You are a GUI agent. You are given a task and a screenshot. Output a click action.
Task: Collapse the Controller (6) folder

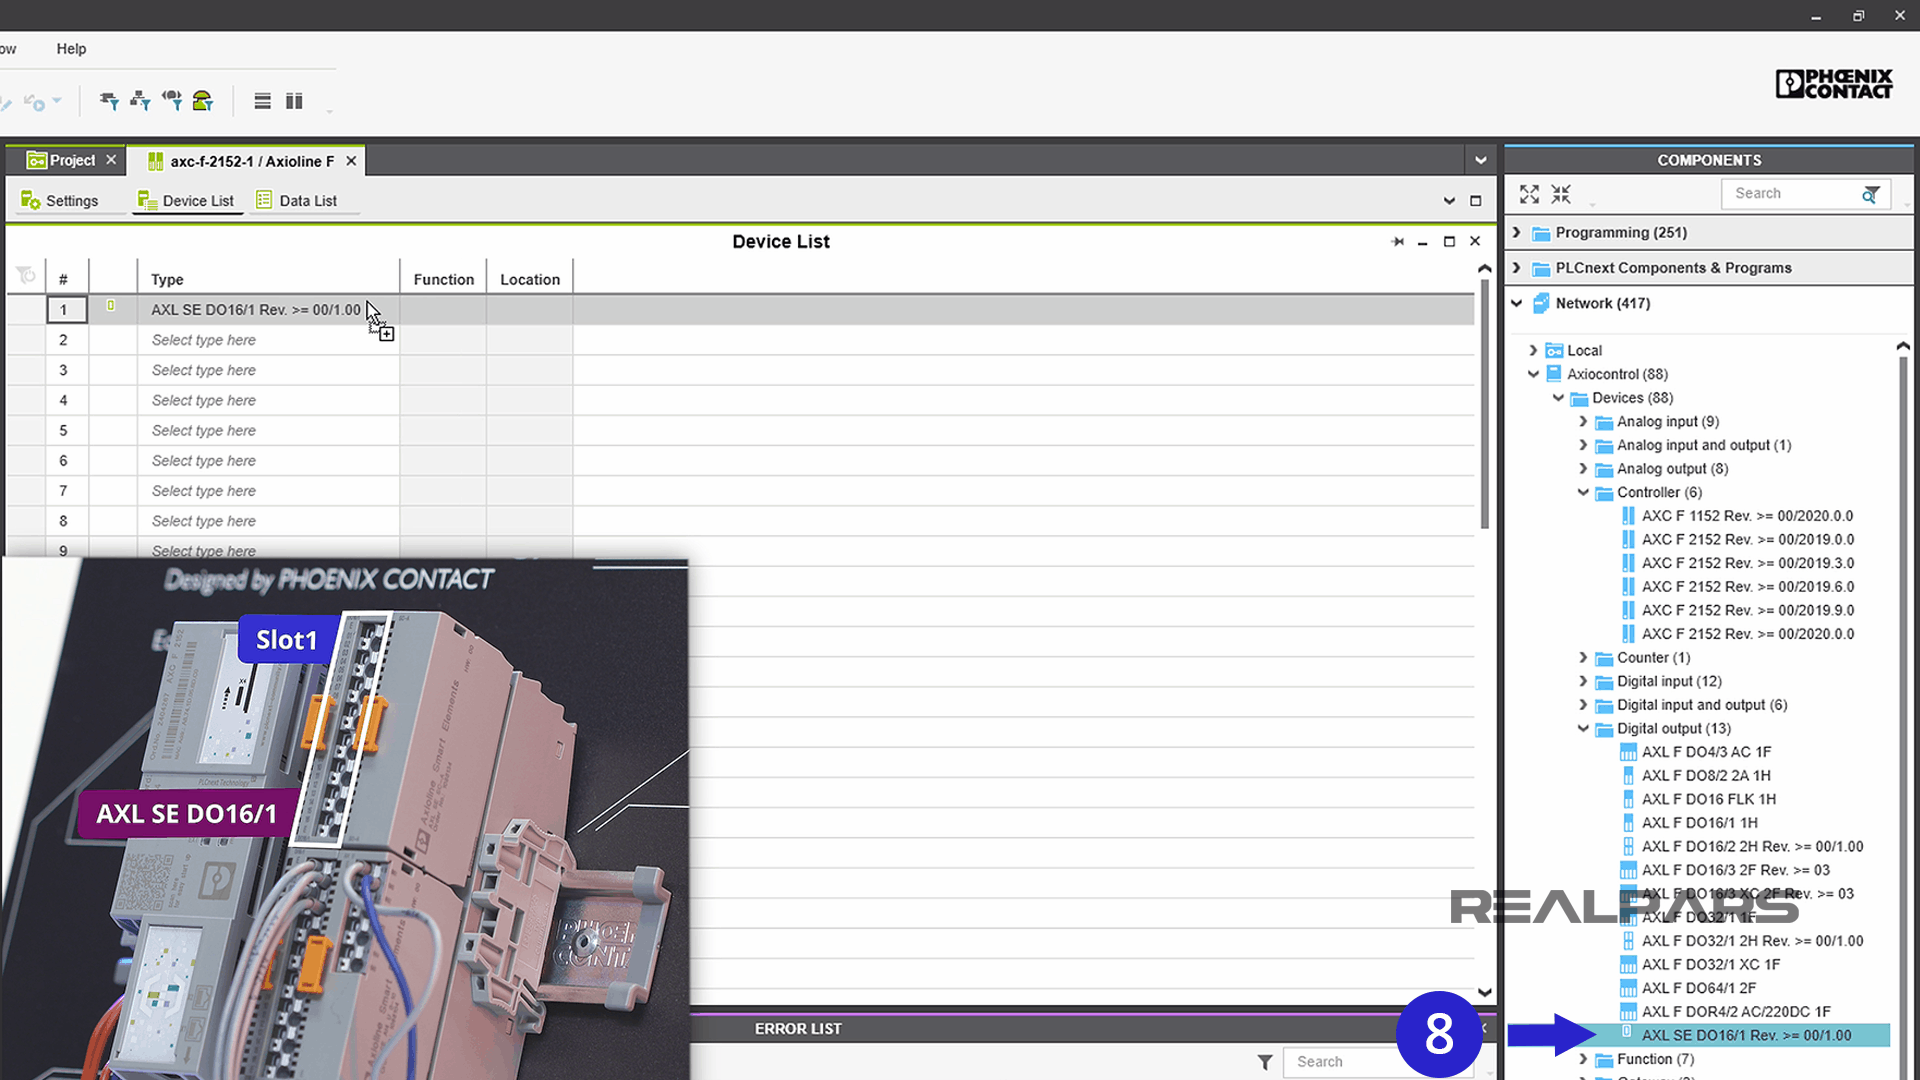(1583, 492)
